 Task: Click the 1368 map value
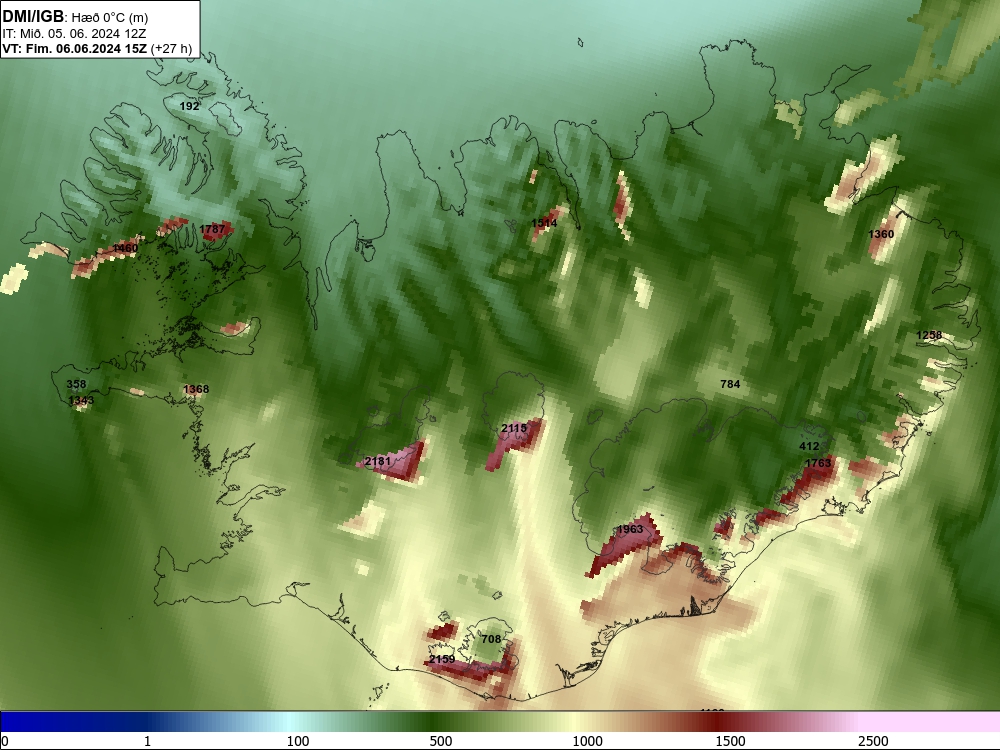(x=196, y=389)
